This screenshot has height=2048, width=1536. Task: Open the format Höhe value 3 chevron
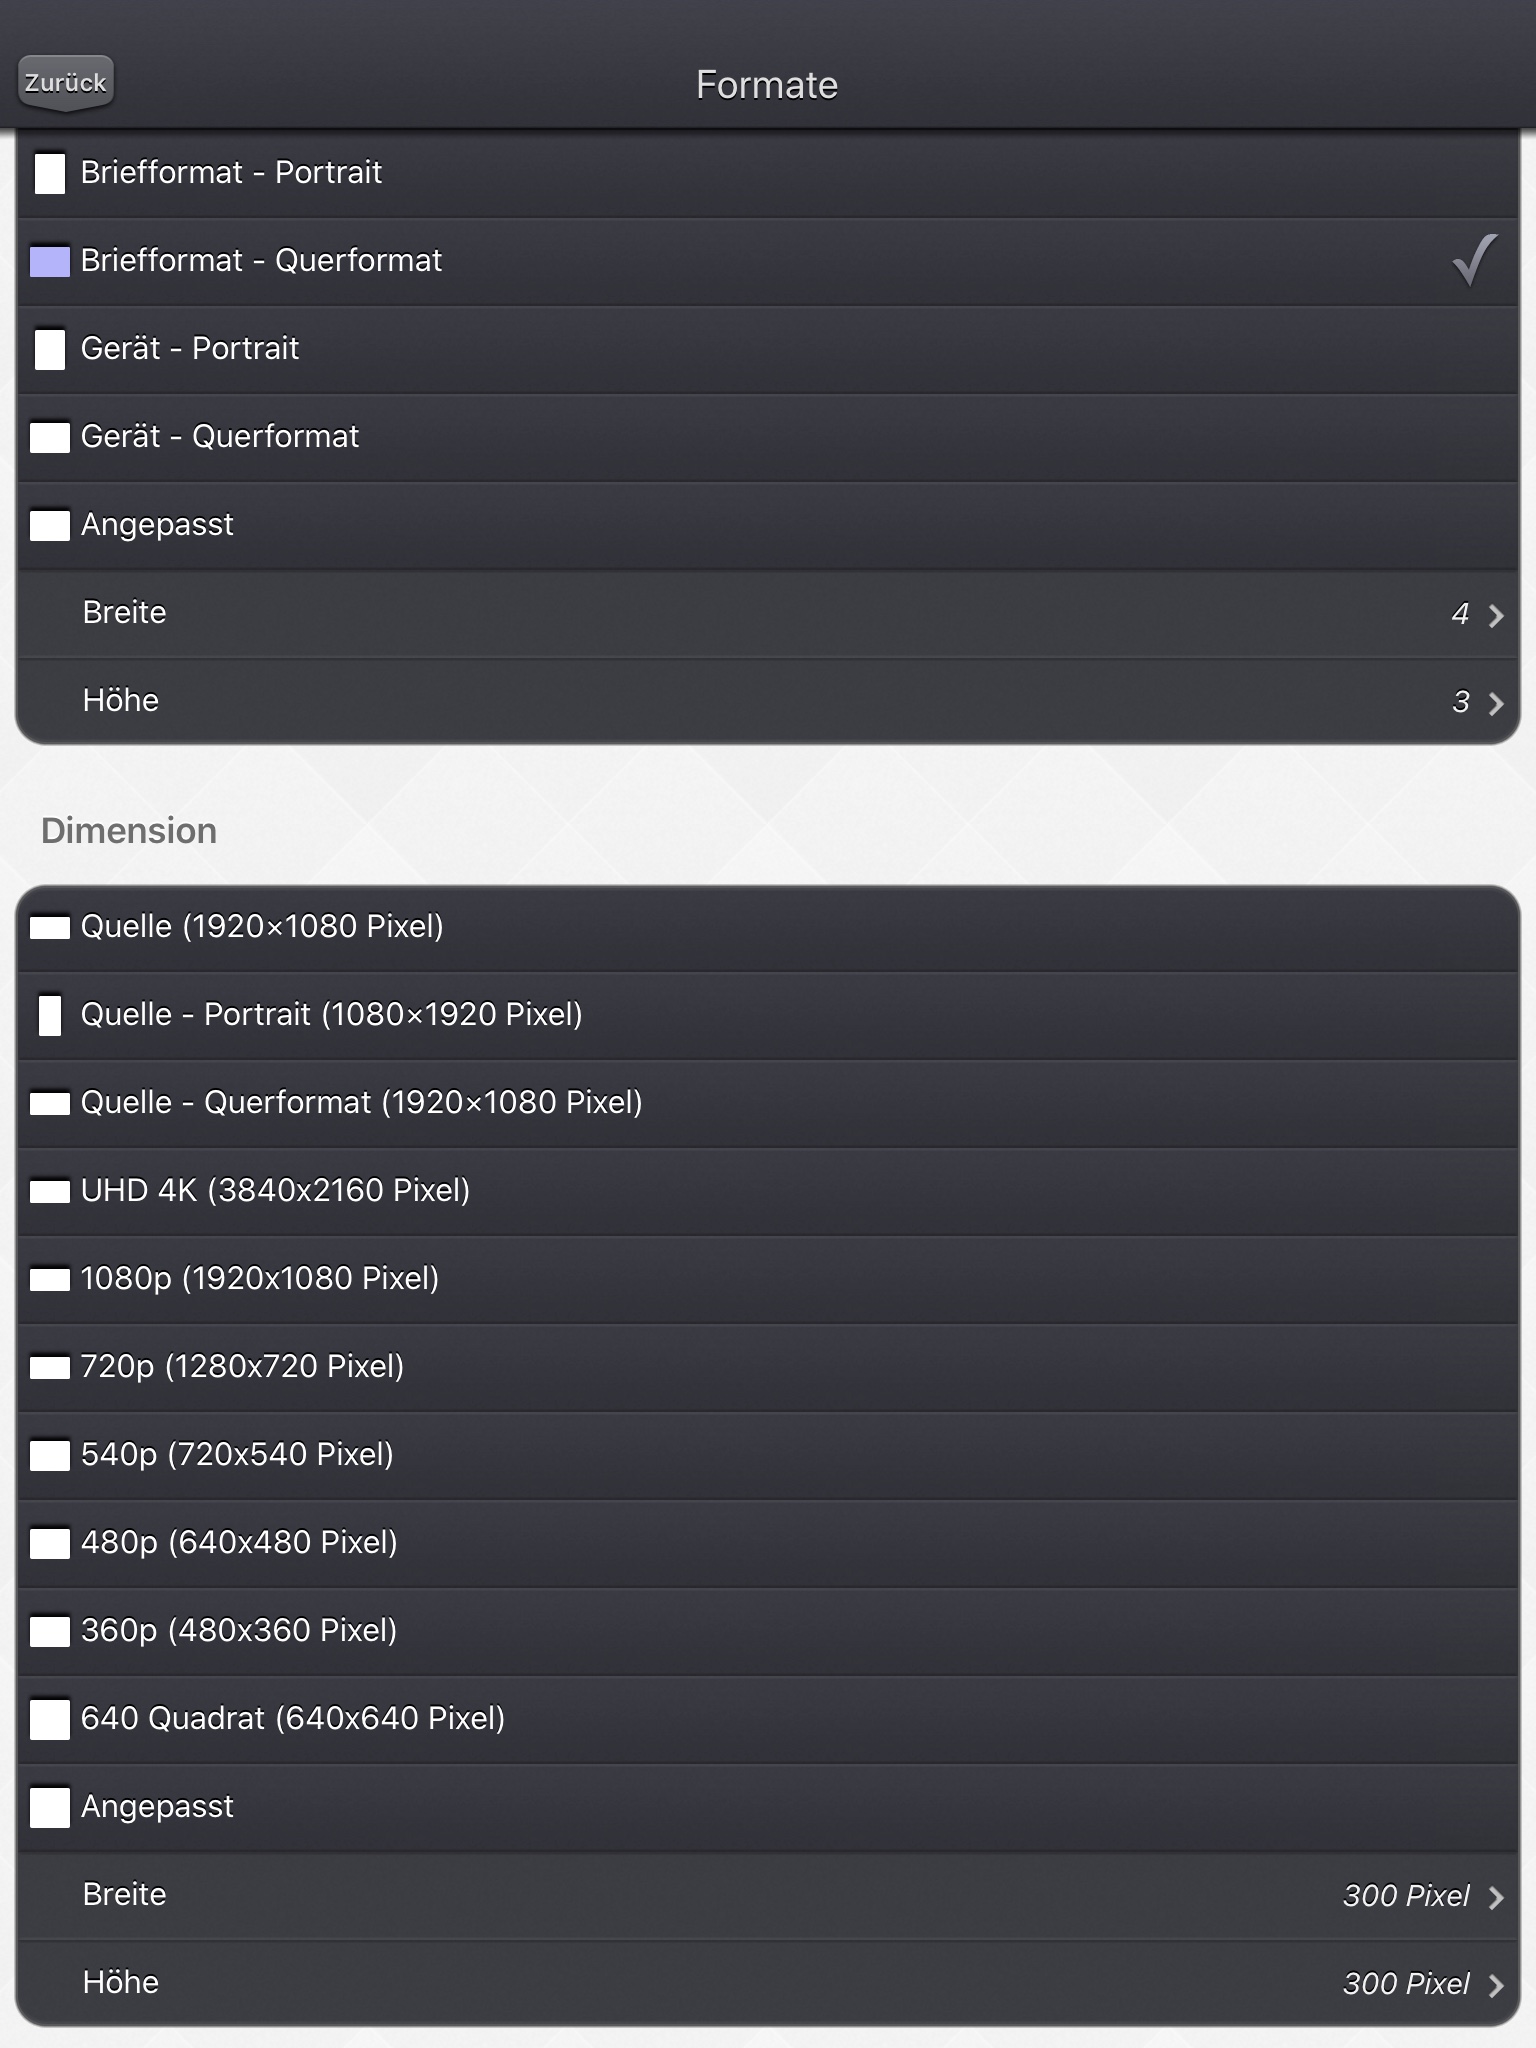click(1496, 703)
